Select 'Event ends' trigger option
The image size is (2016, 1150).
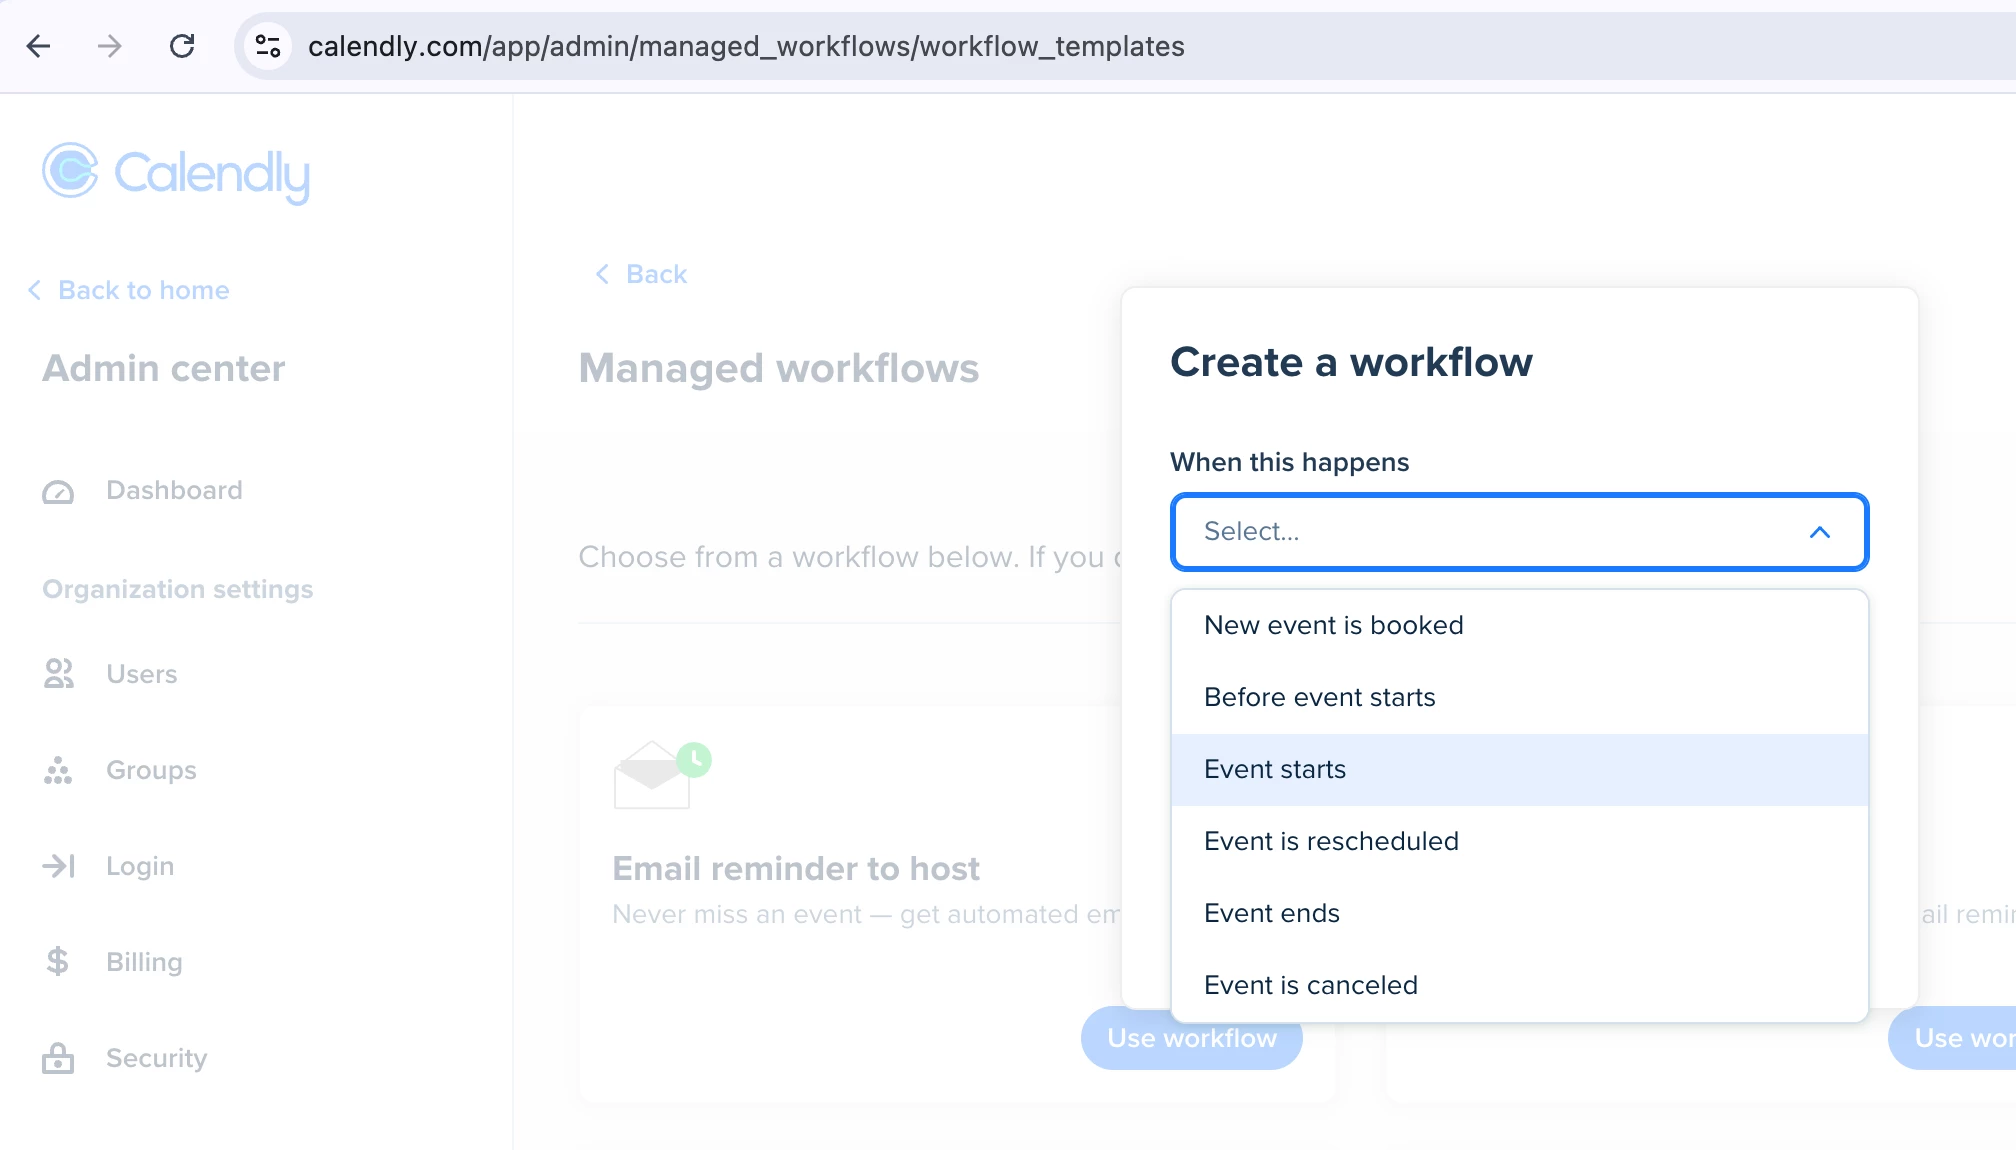[x=1271, y=913]
